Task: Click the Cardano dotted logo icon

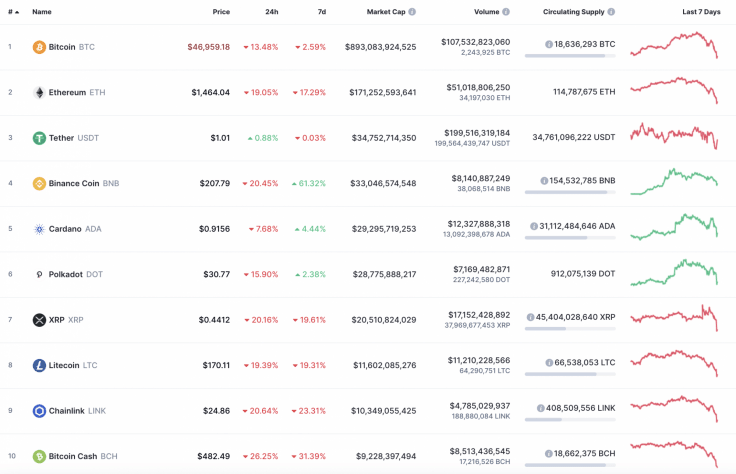Action: click(39, 229)
